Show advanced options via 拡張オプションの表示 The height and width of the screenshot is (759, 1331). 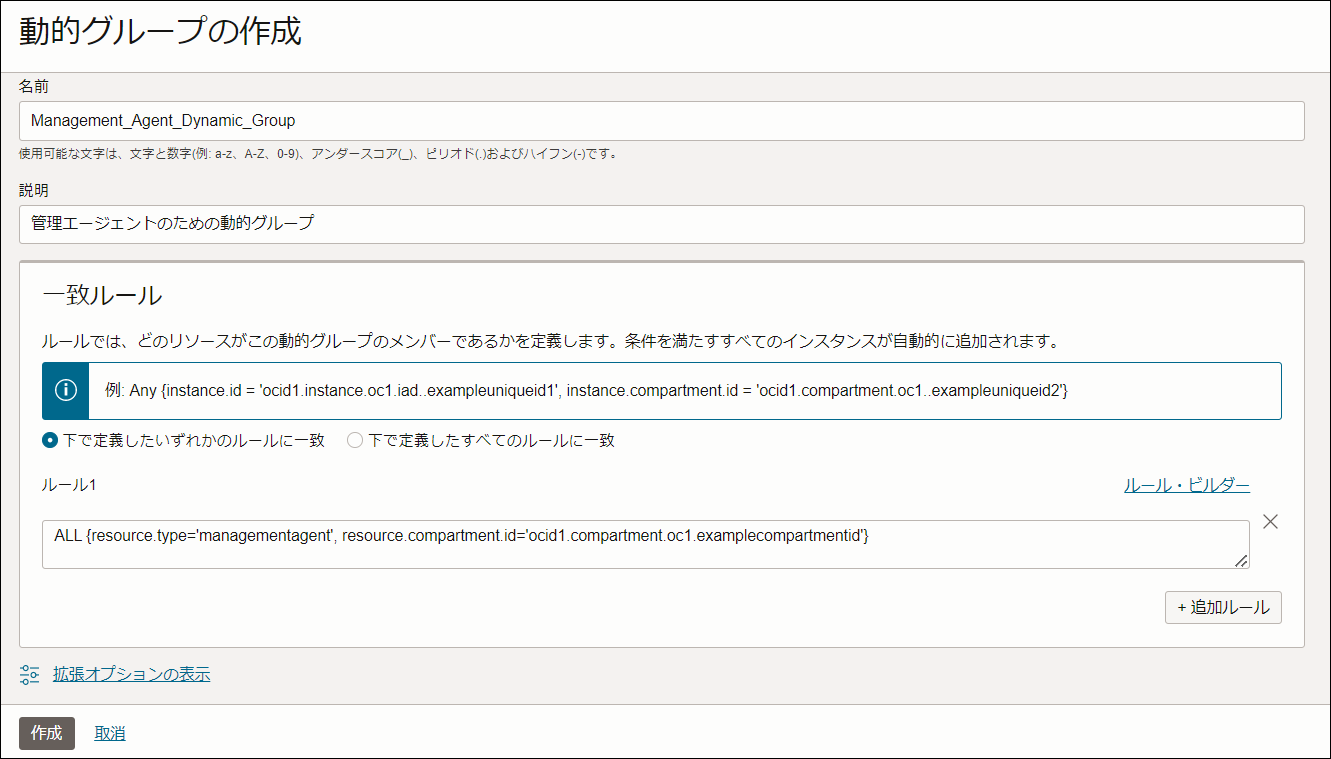[132, 674]
